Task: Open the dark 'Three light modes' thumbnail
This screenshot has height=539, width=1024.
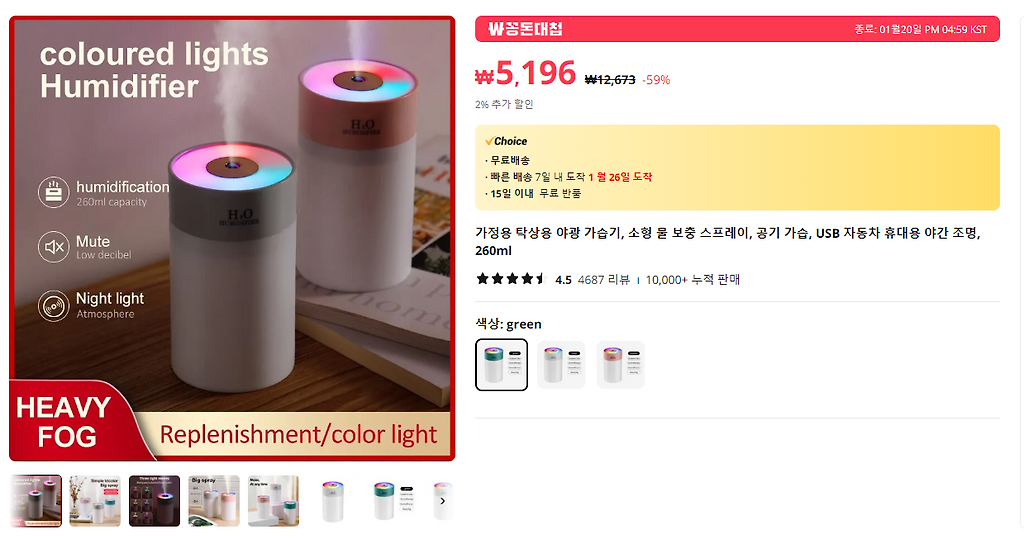Action: tap(155, 501)
